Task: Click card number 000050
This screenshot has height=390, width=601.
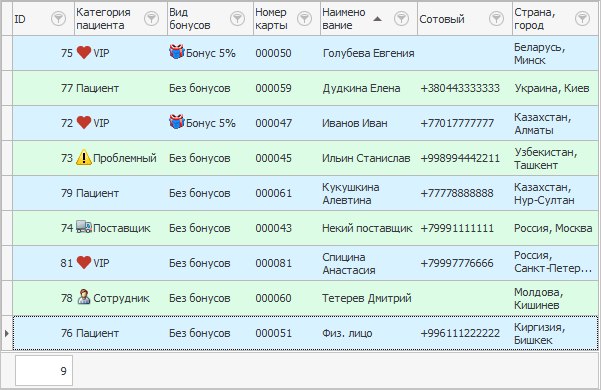Action: coord(273,53)
